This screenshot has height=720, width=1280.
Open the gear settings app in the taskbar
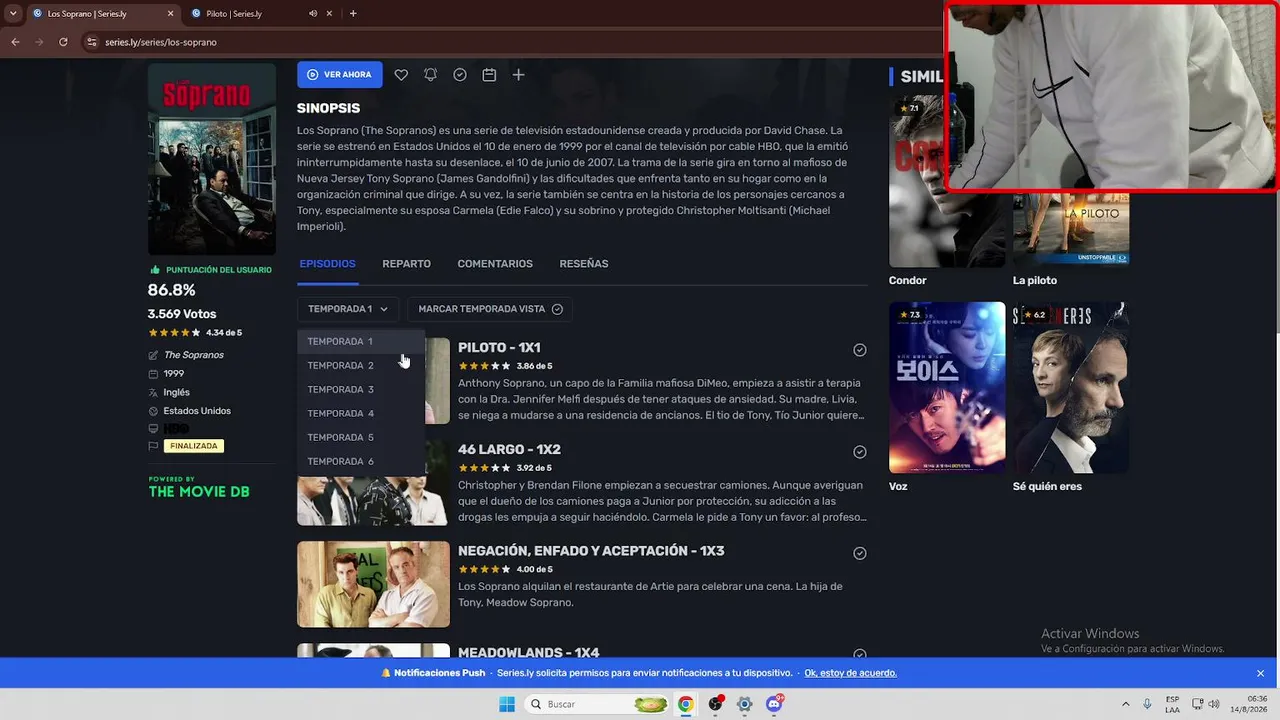pos(744,704)
